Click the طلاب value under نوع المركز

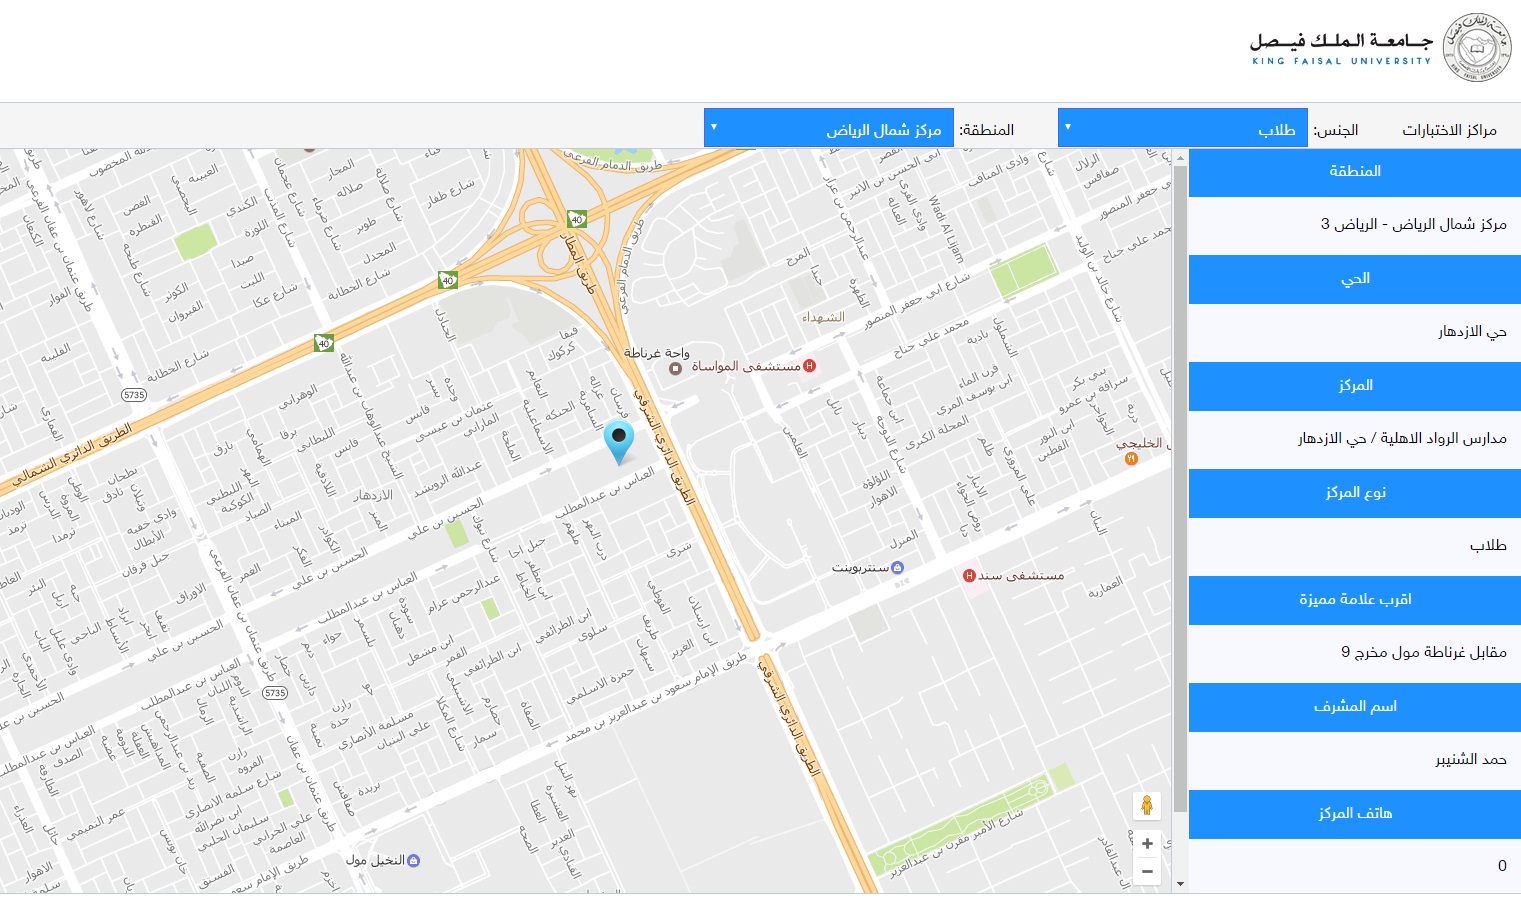[1488, 545]
